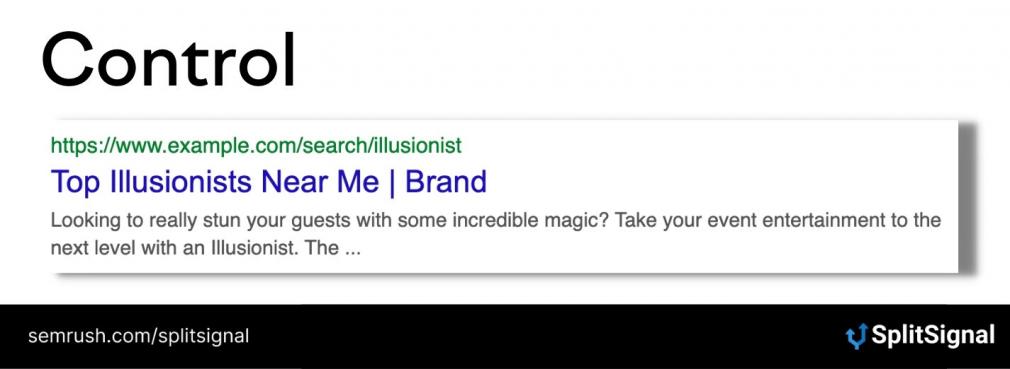1010x369 pixels.
Task: Click the snippet line starting Looking to really
Action: (x=496, y=221)
